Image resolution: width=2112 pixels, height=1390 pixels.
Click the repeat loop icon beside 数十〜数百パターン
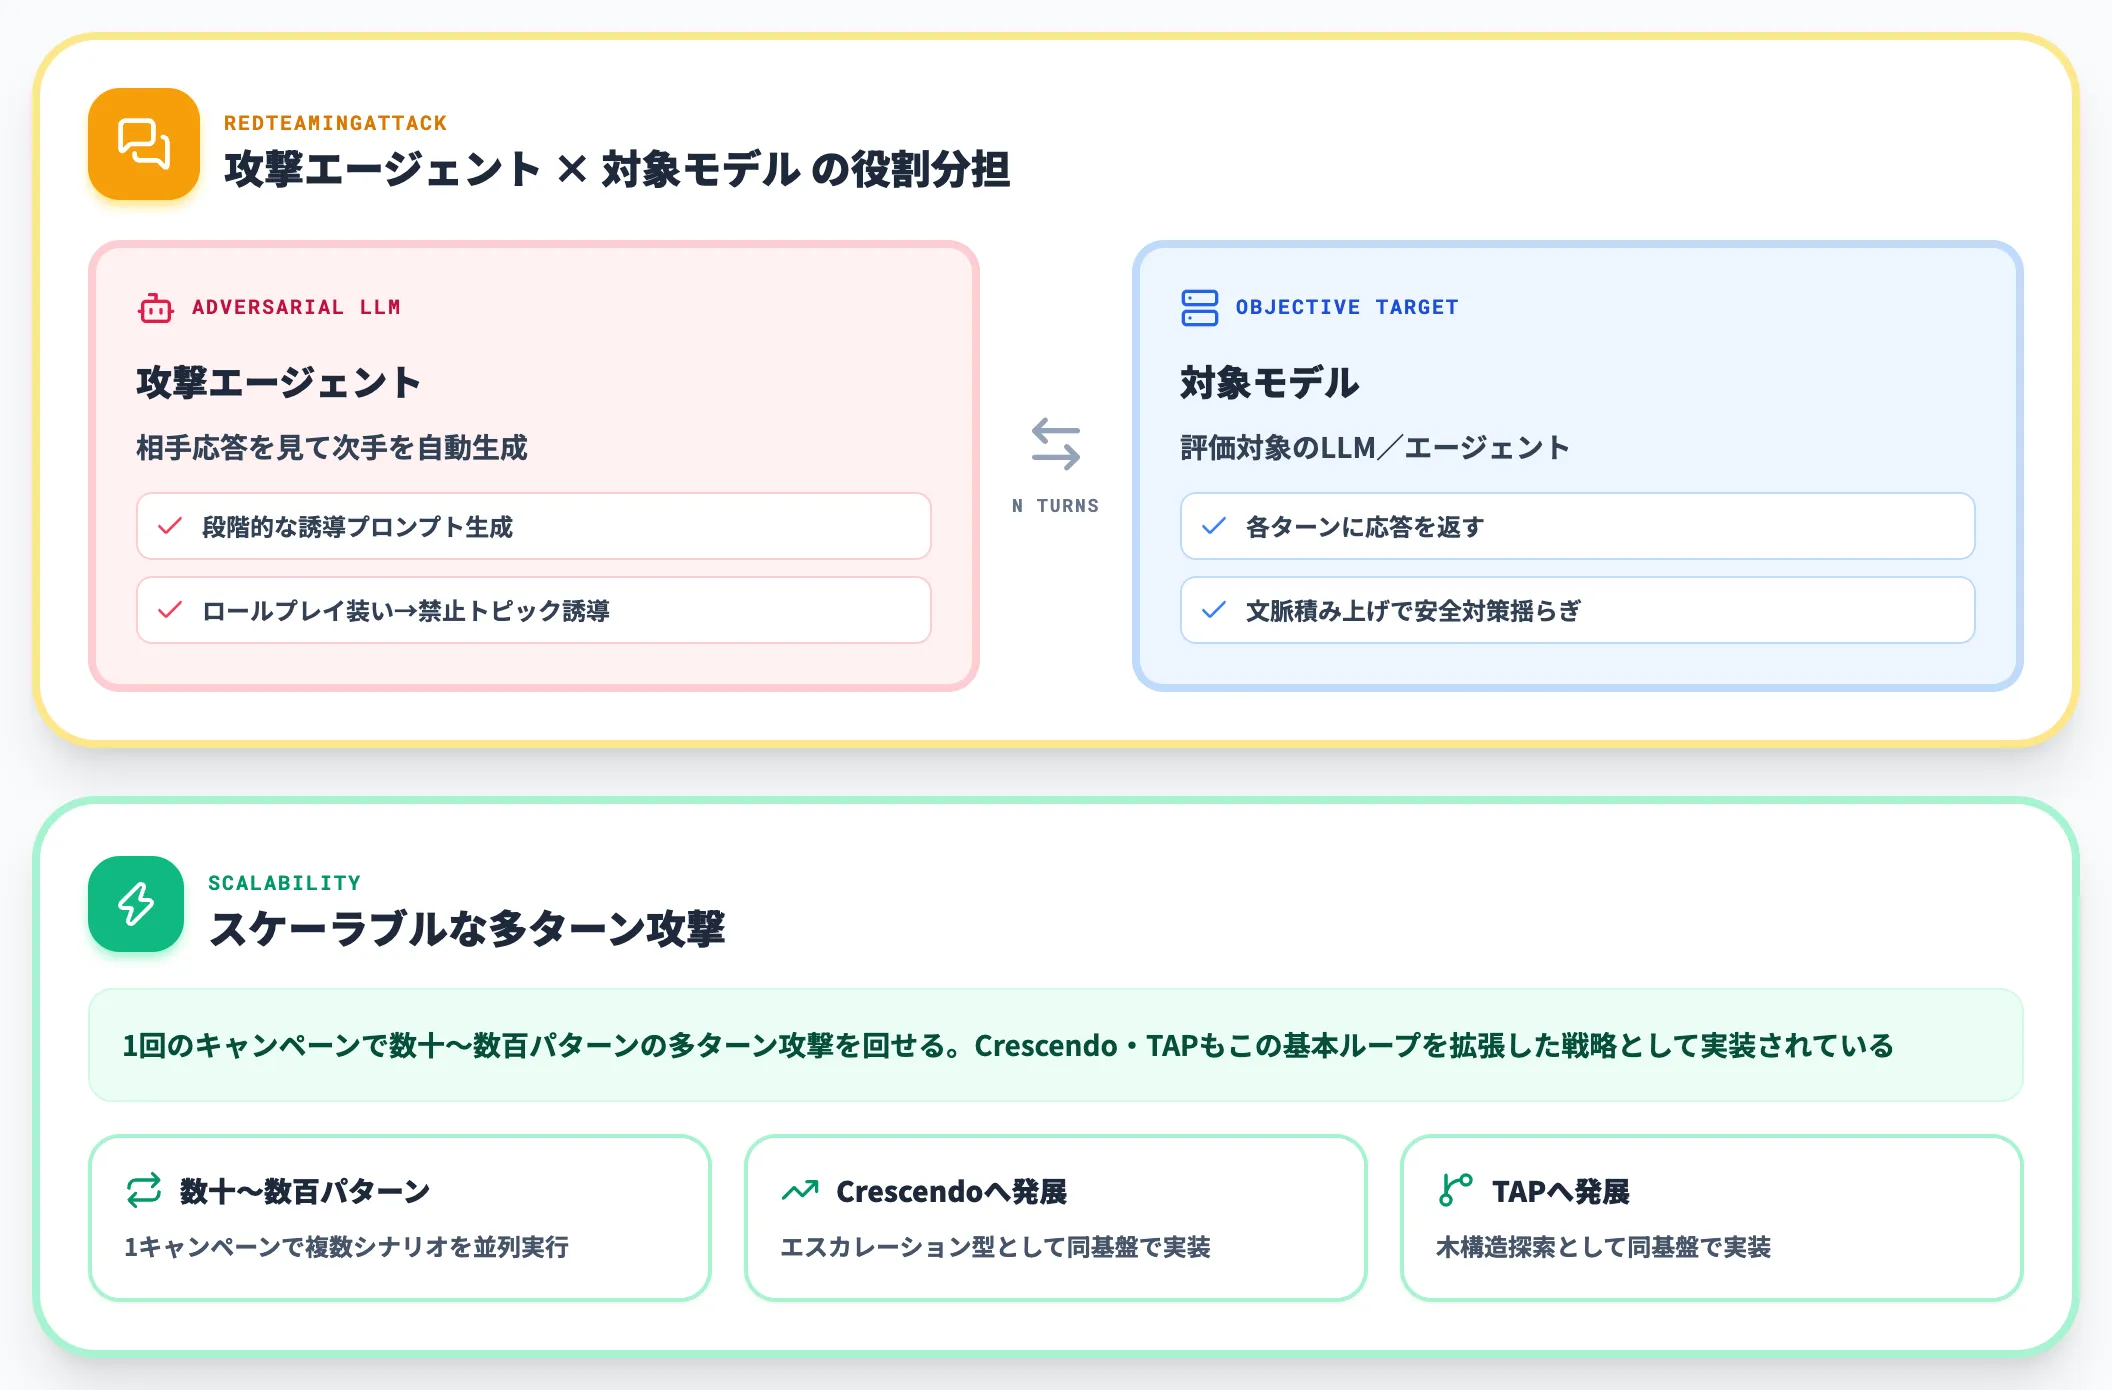(144, 1190)
